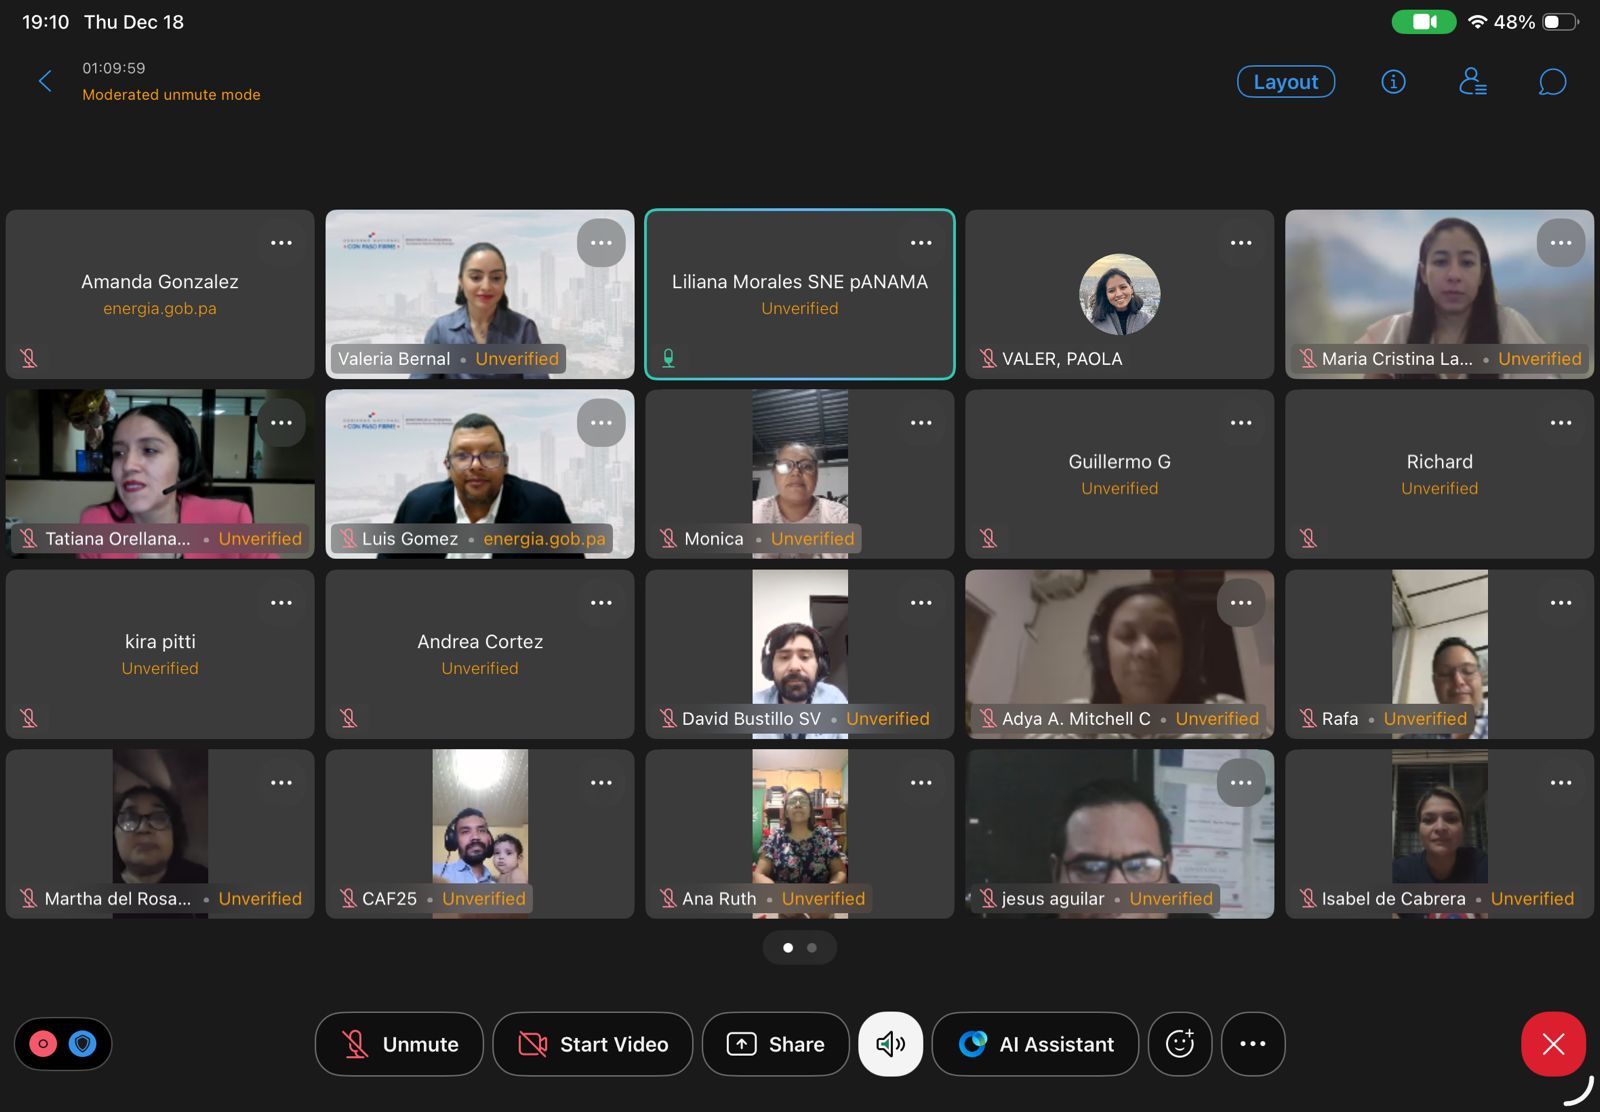Image resolution: width=1600 pixels, height=1112 pixels.
Task: Open the chat bubble icon
Action: coord(1552,82)
